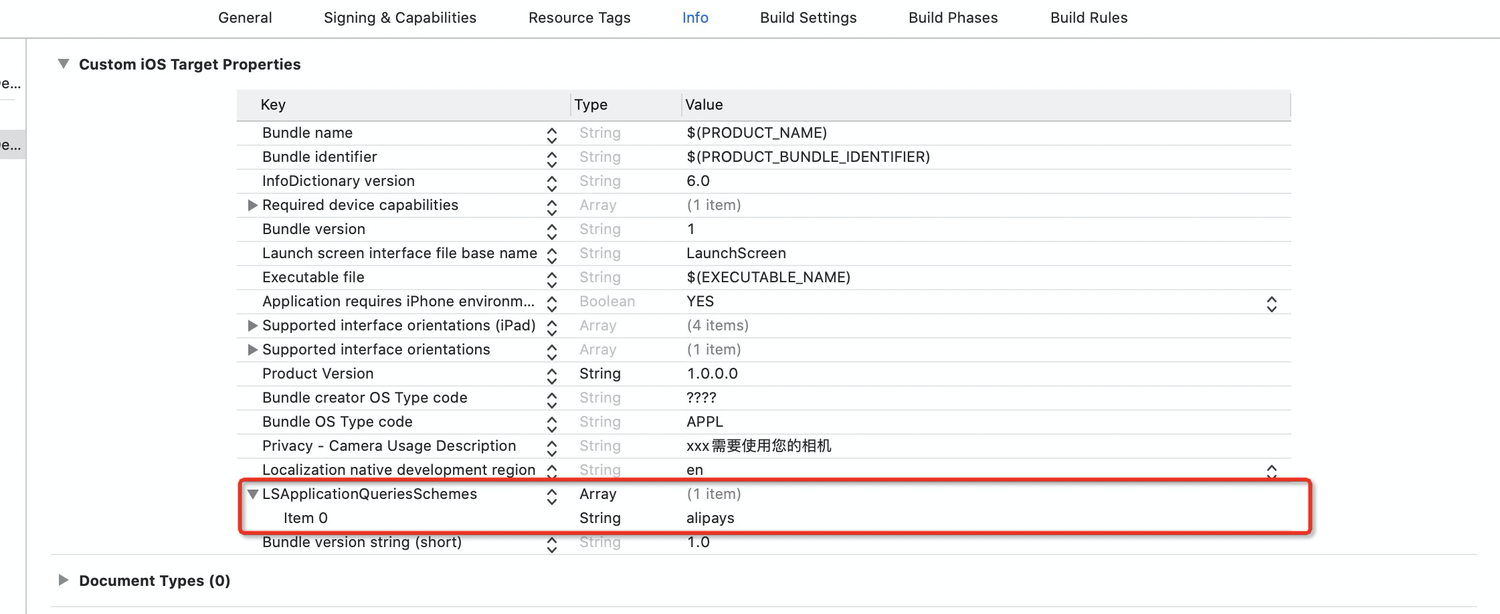Click the Camera Usage Description value
This screenshot has height=614, width=1500.
pos(758,446)
